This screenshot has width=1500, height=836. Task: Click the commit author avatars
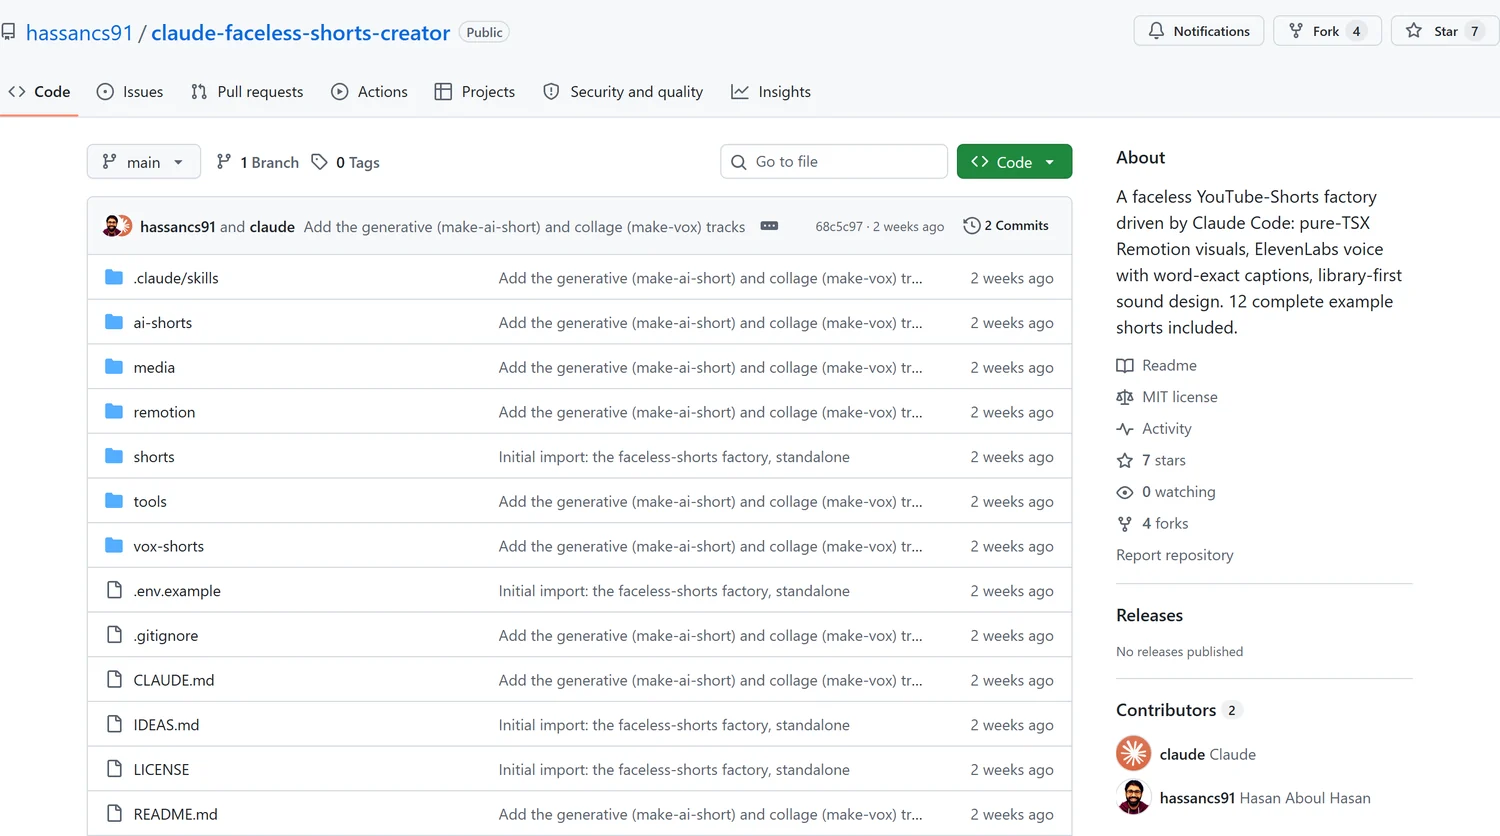click(x=117, y=226)
